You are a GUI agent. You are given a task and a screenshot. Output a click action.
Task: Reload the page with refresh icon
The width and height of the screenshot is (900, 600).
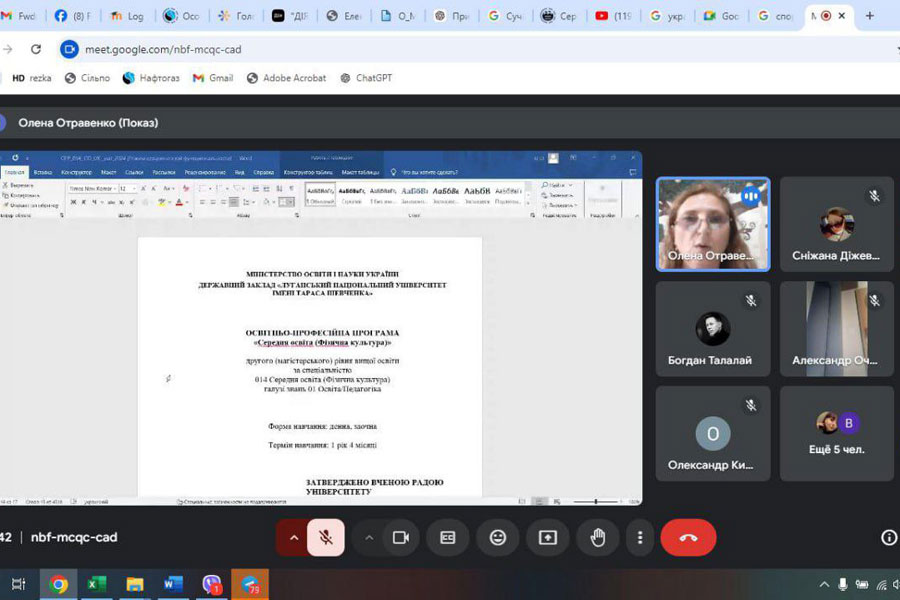(36, 49)
